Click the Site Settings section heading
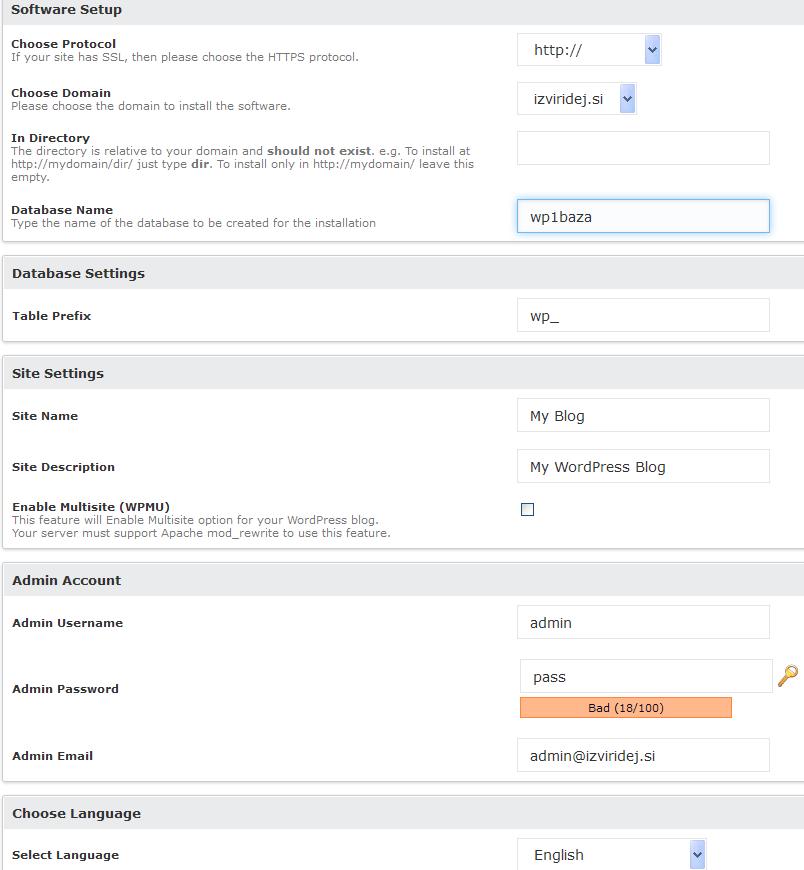804x870 pixels. point(58,373)
